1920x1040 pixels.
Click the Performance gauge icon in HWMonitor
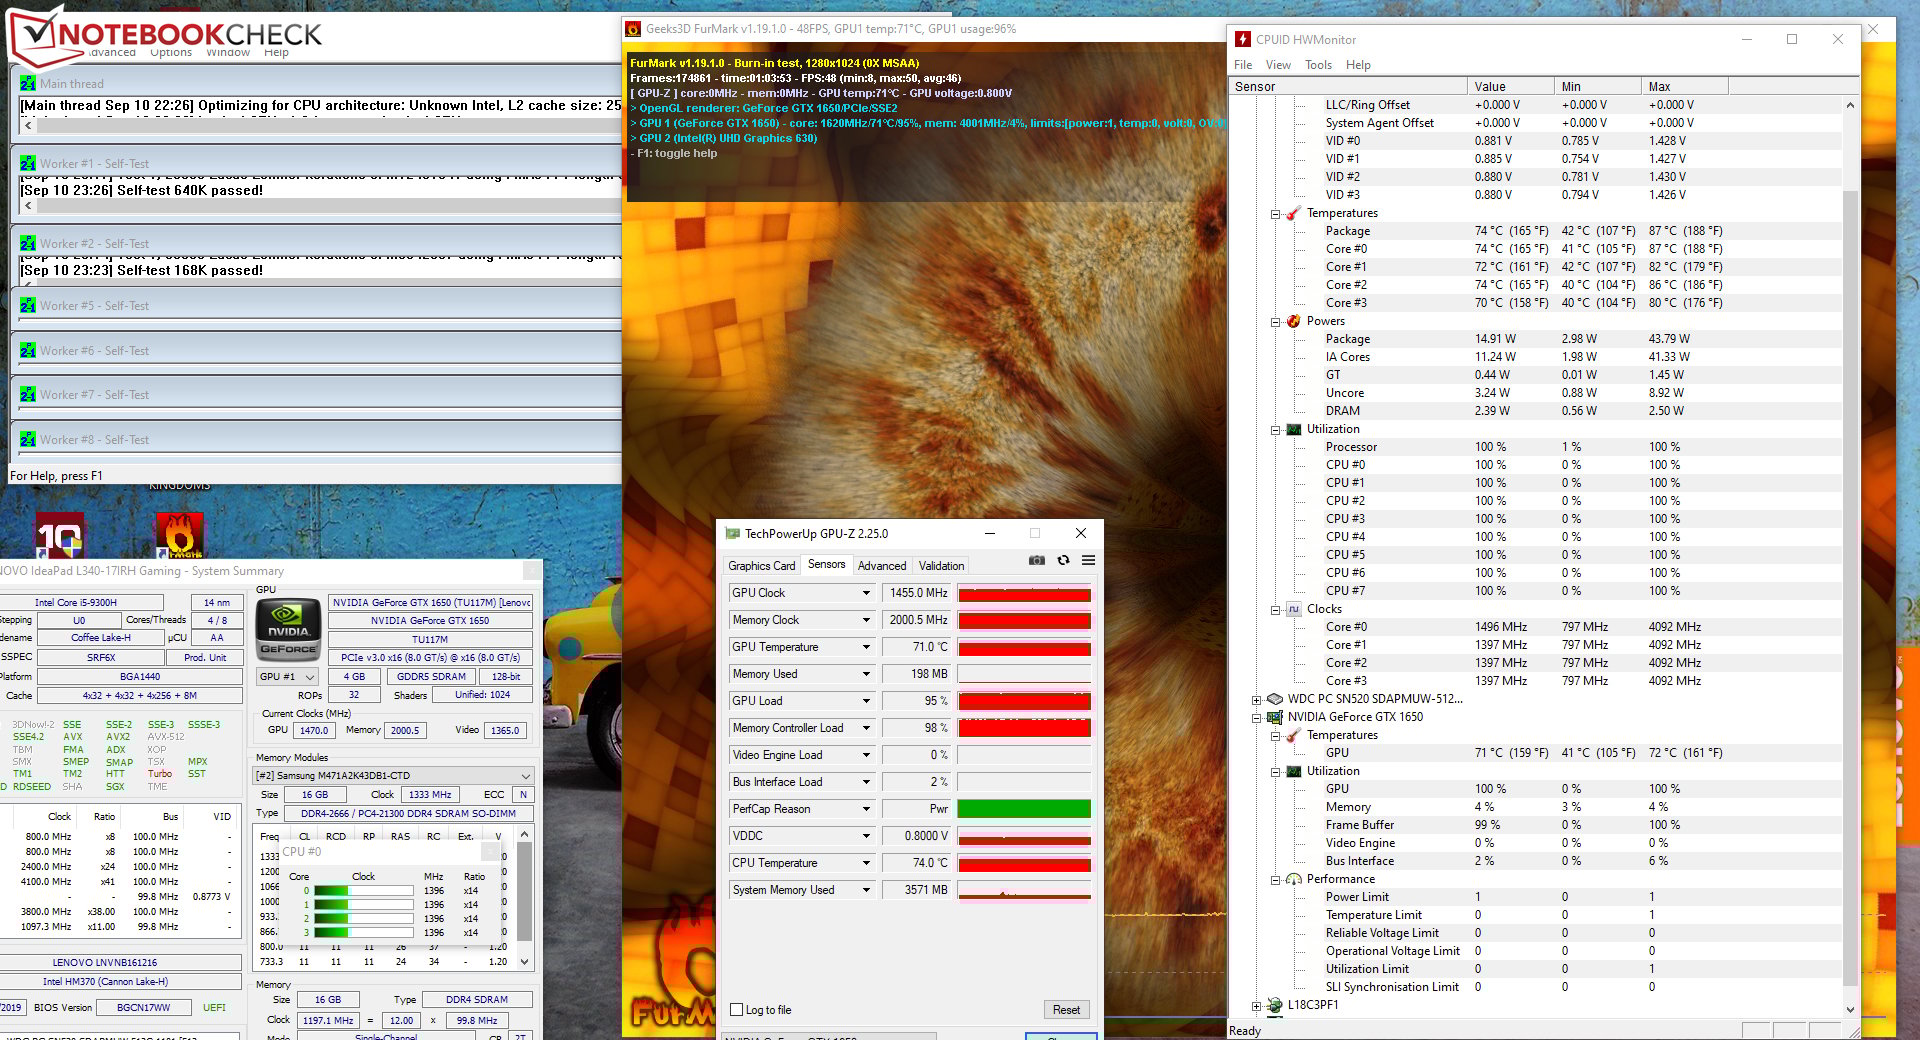click(x=1293, y=879)
